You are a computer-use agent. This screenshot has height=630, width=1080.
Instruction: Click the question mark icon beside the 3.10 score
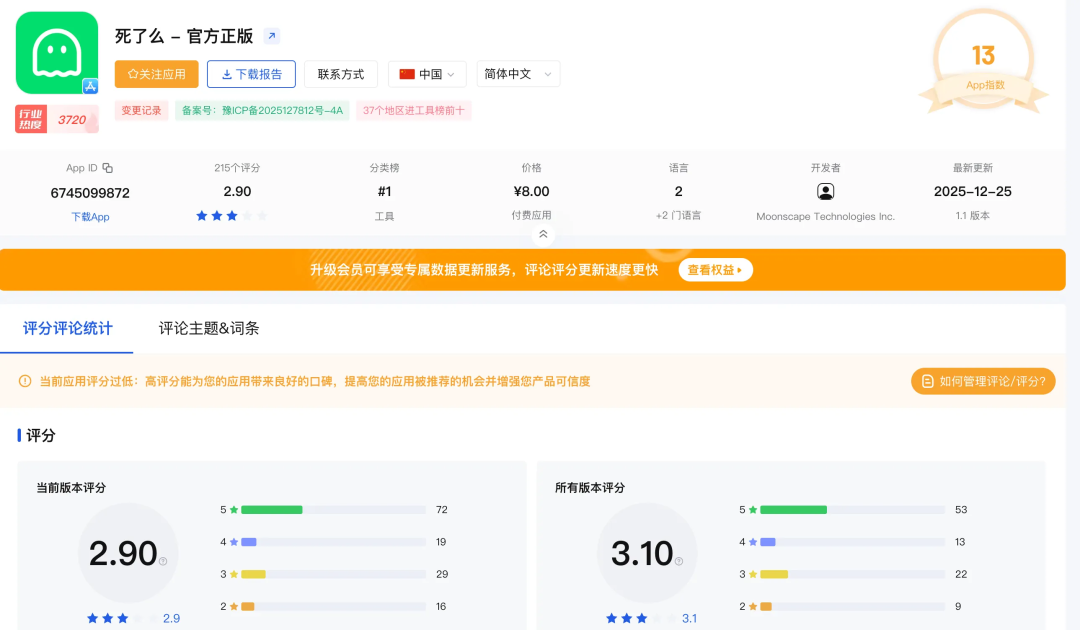(681, 561)
